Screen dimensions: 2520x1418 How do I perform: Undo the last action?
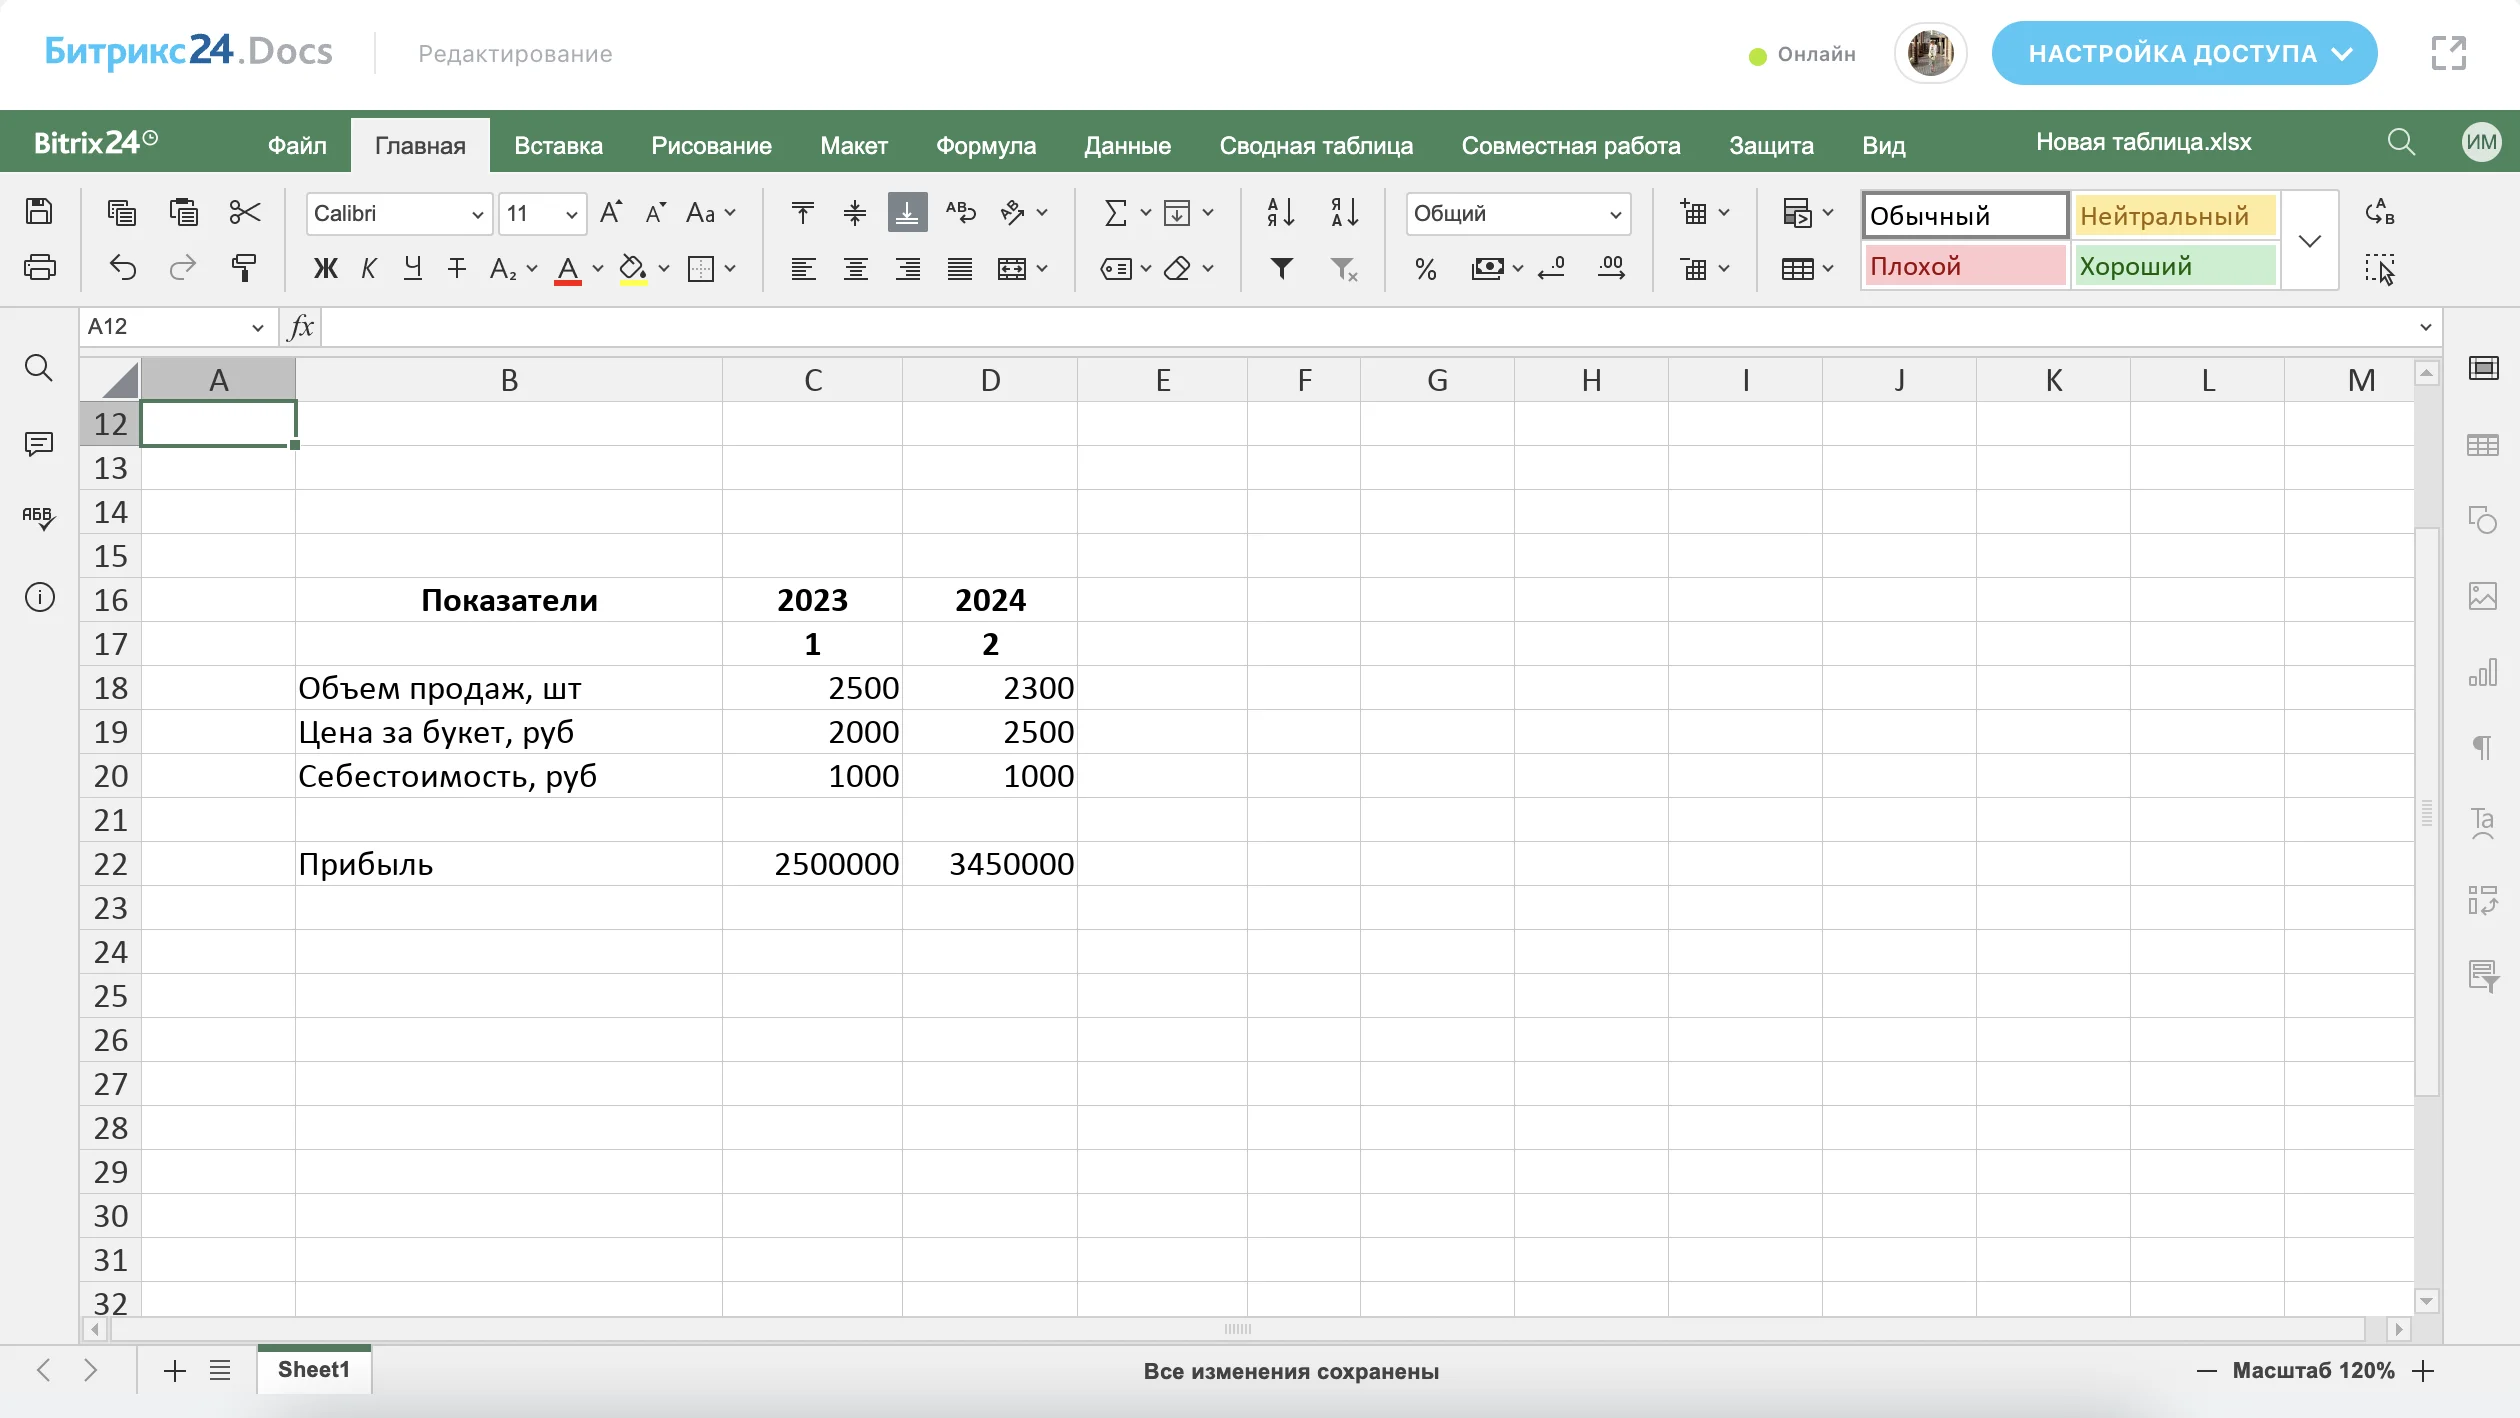click(x=122, y=268)
